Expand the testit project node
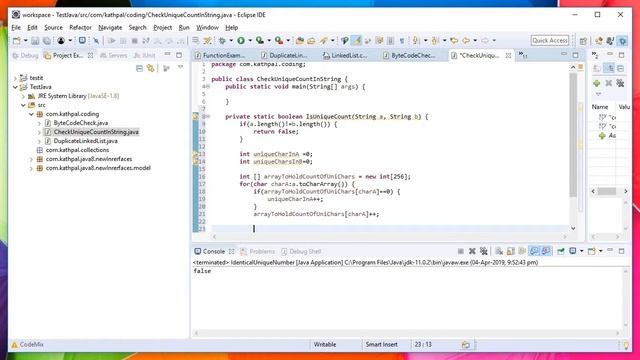Viewport: 640px width, 360px height. (16, 78)
